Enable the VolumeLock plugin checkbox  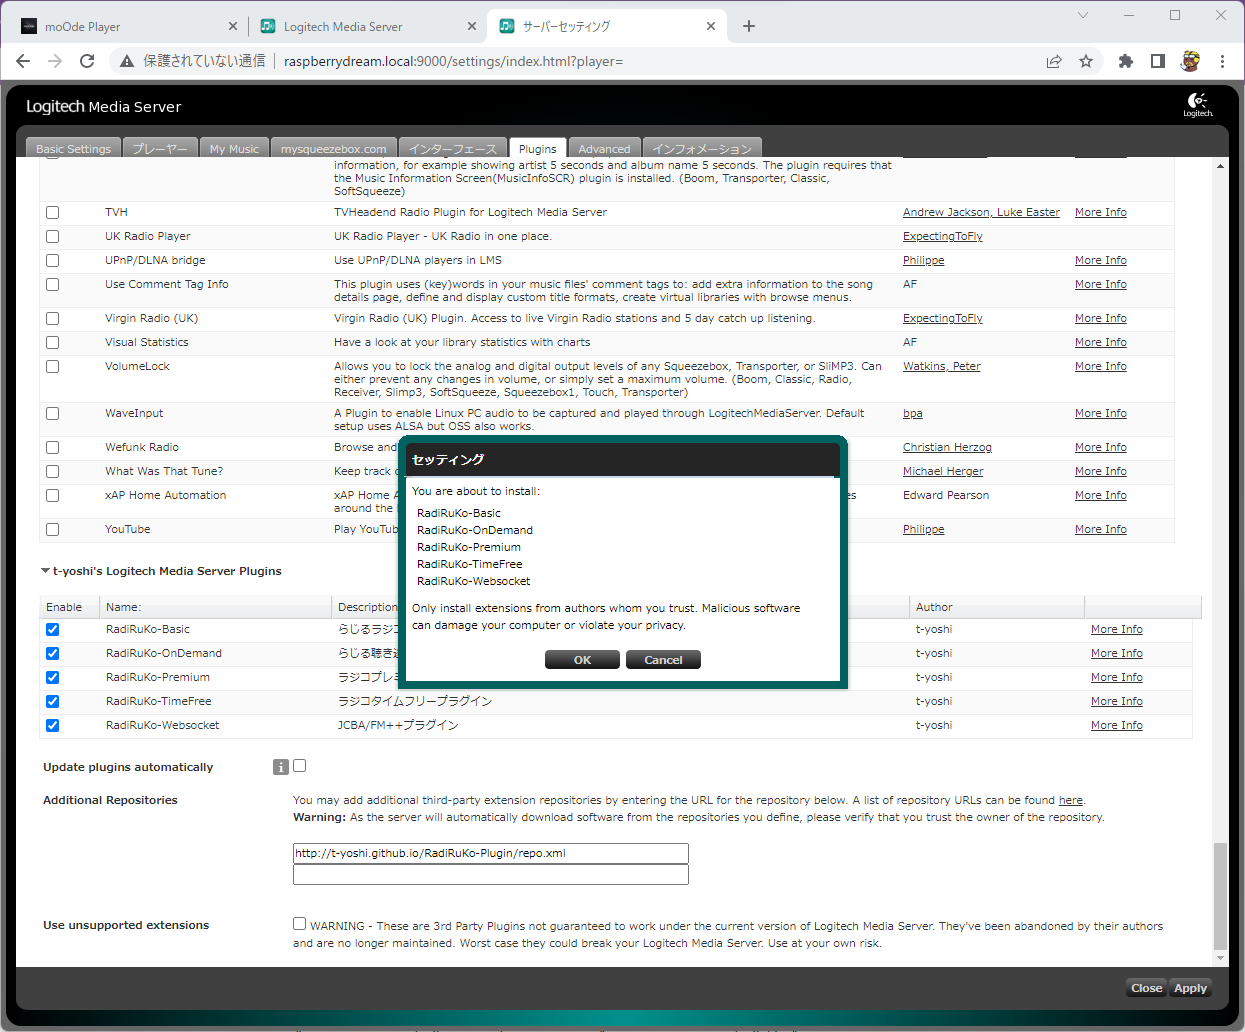52,367
